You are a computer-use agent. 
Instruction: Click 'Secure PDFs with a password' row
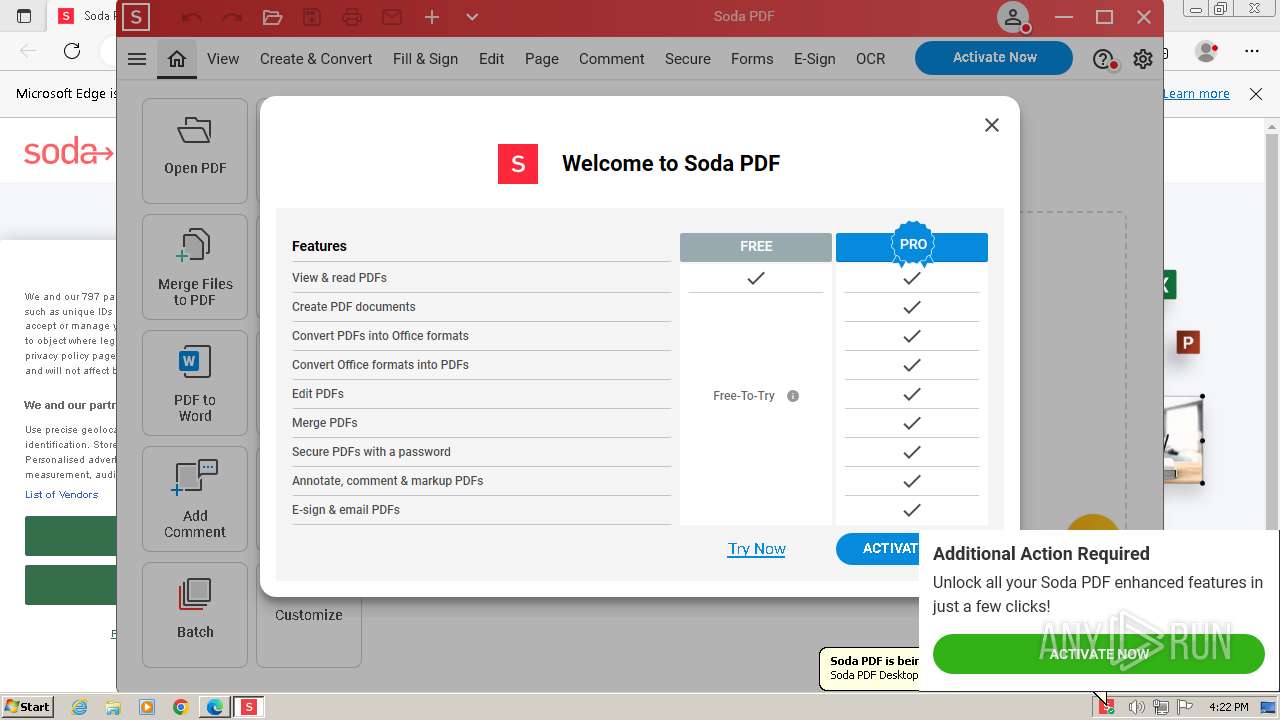tap(481, 452)
